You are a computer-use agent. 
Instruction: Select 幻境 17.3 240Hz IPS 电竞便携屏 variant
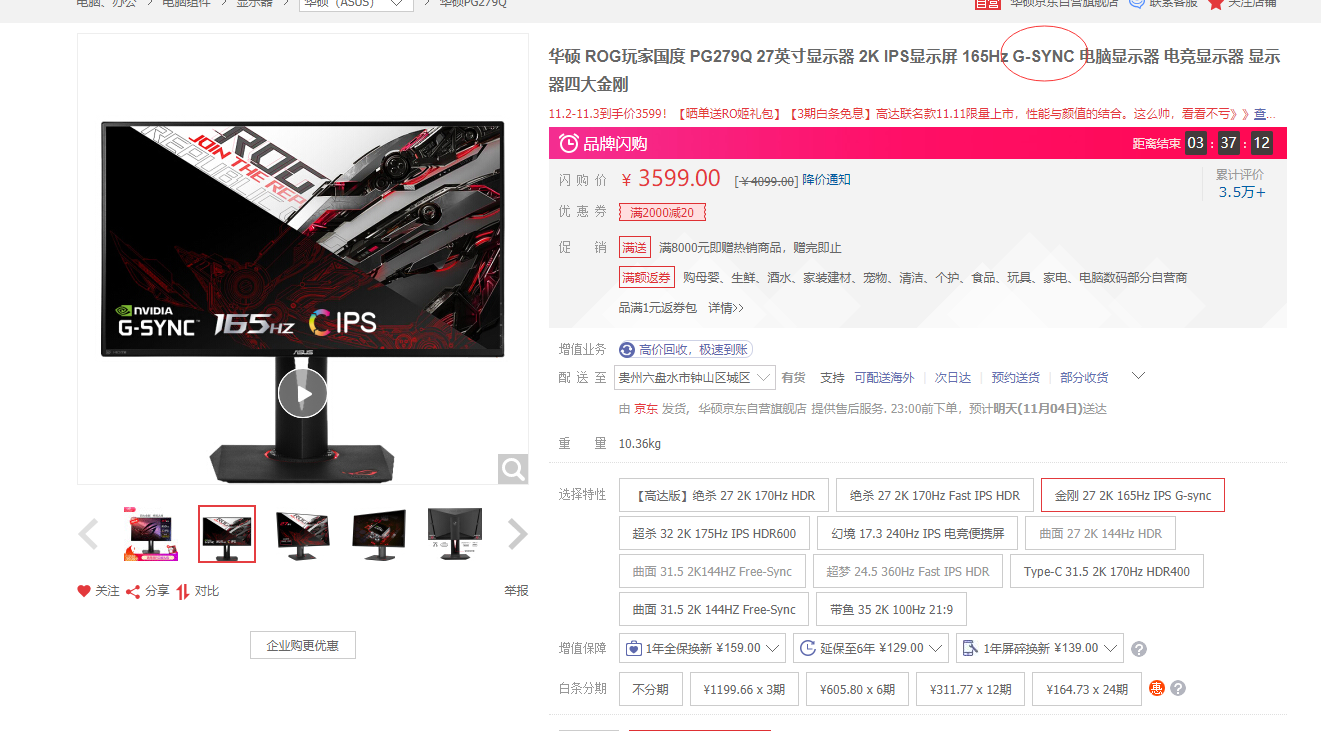tap(917, 533)
